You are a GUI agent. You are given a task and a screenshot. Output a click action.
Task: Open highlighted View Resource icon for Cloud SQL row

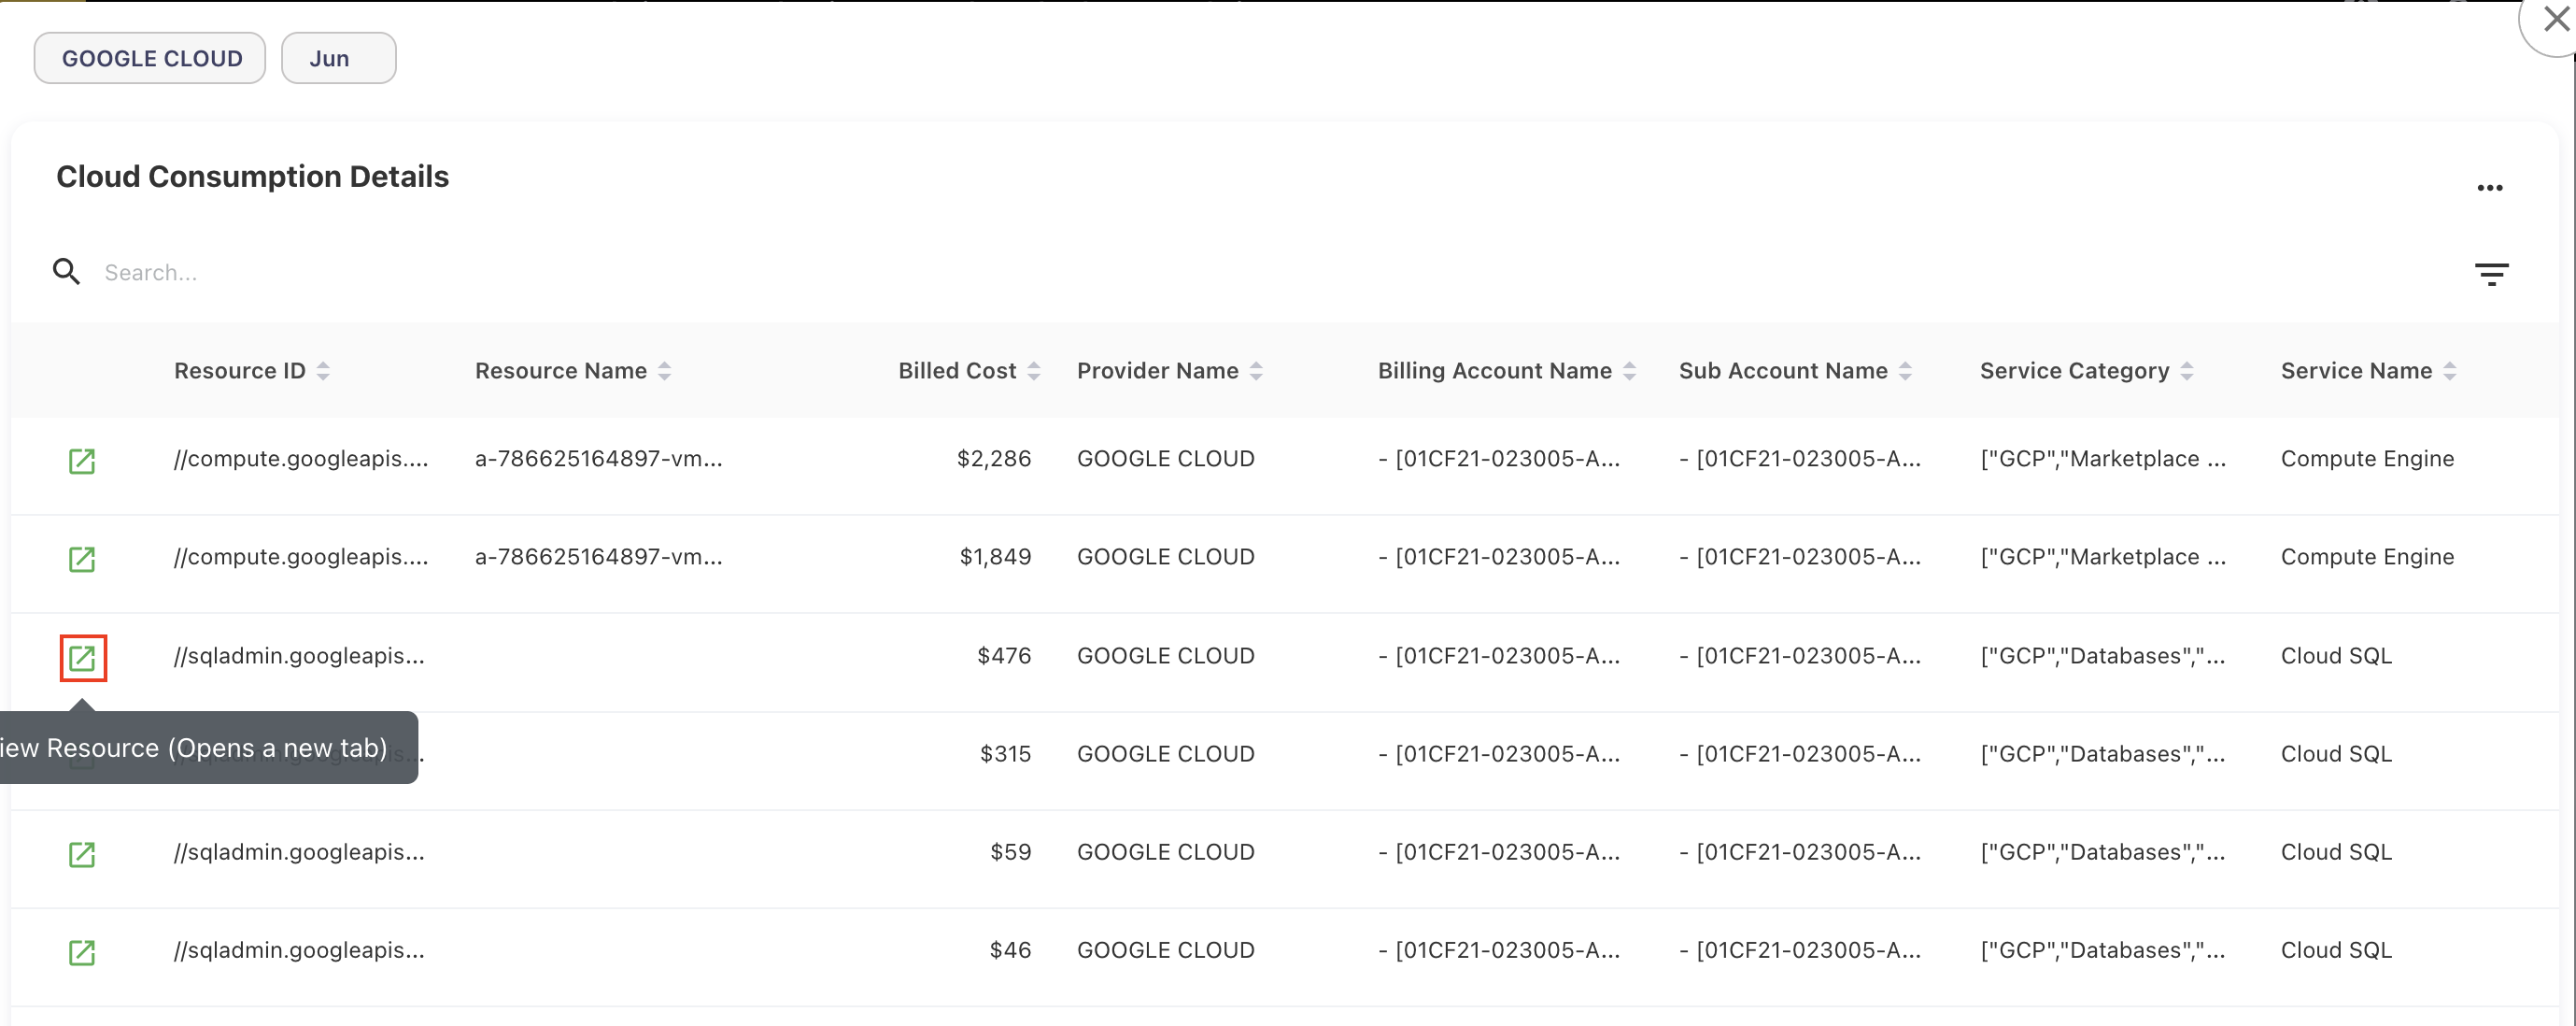(x=83, y=658)
